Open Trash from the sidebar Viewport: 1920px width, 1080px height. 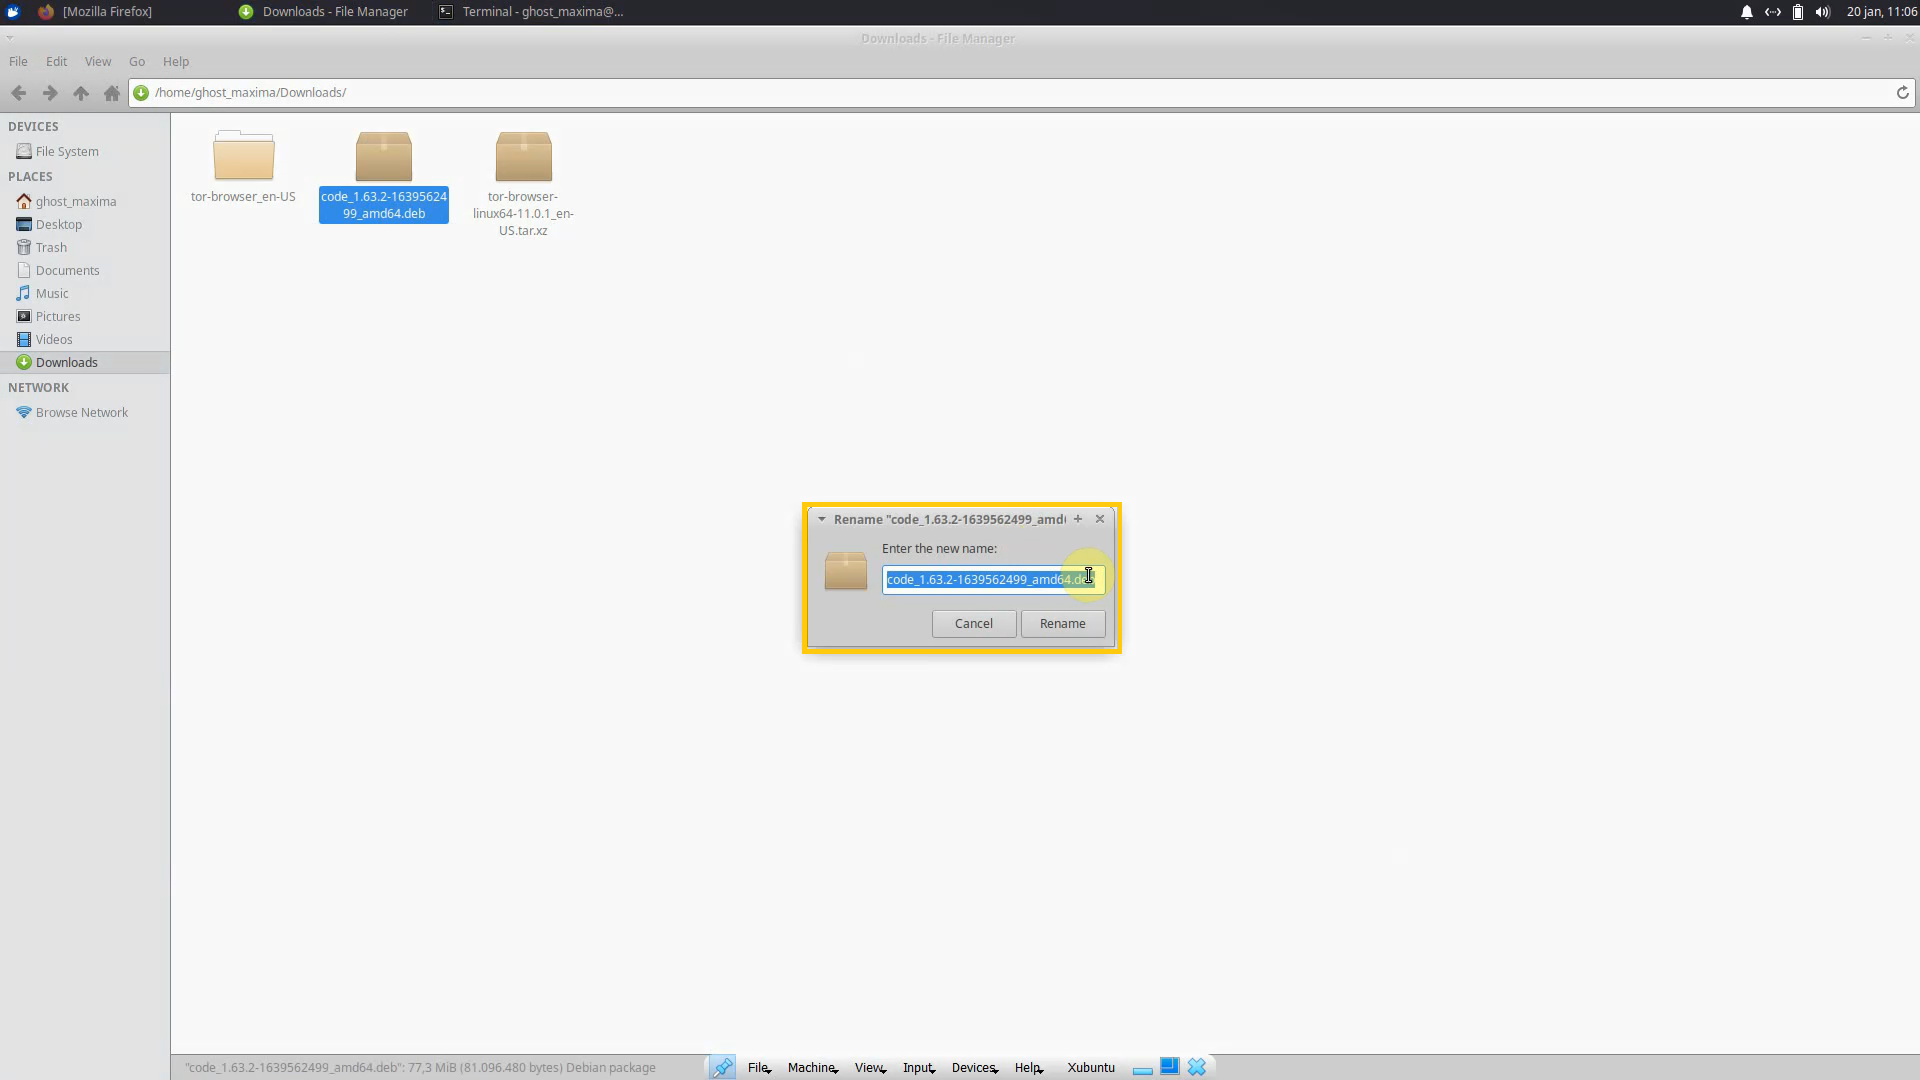(49, 247)
